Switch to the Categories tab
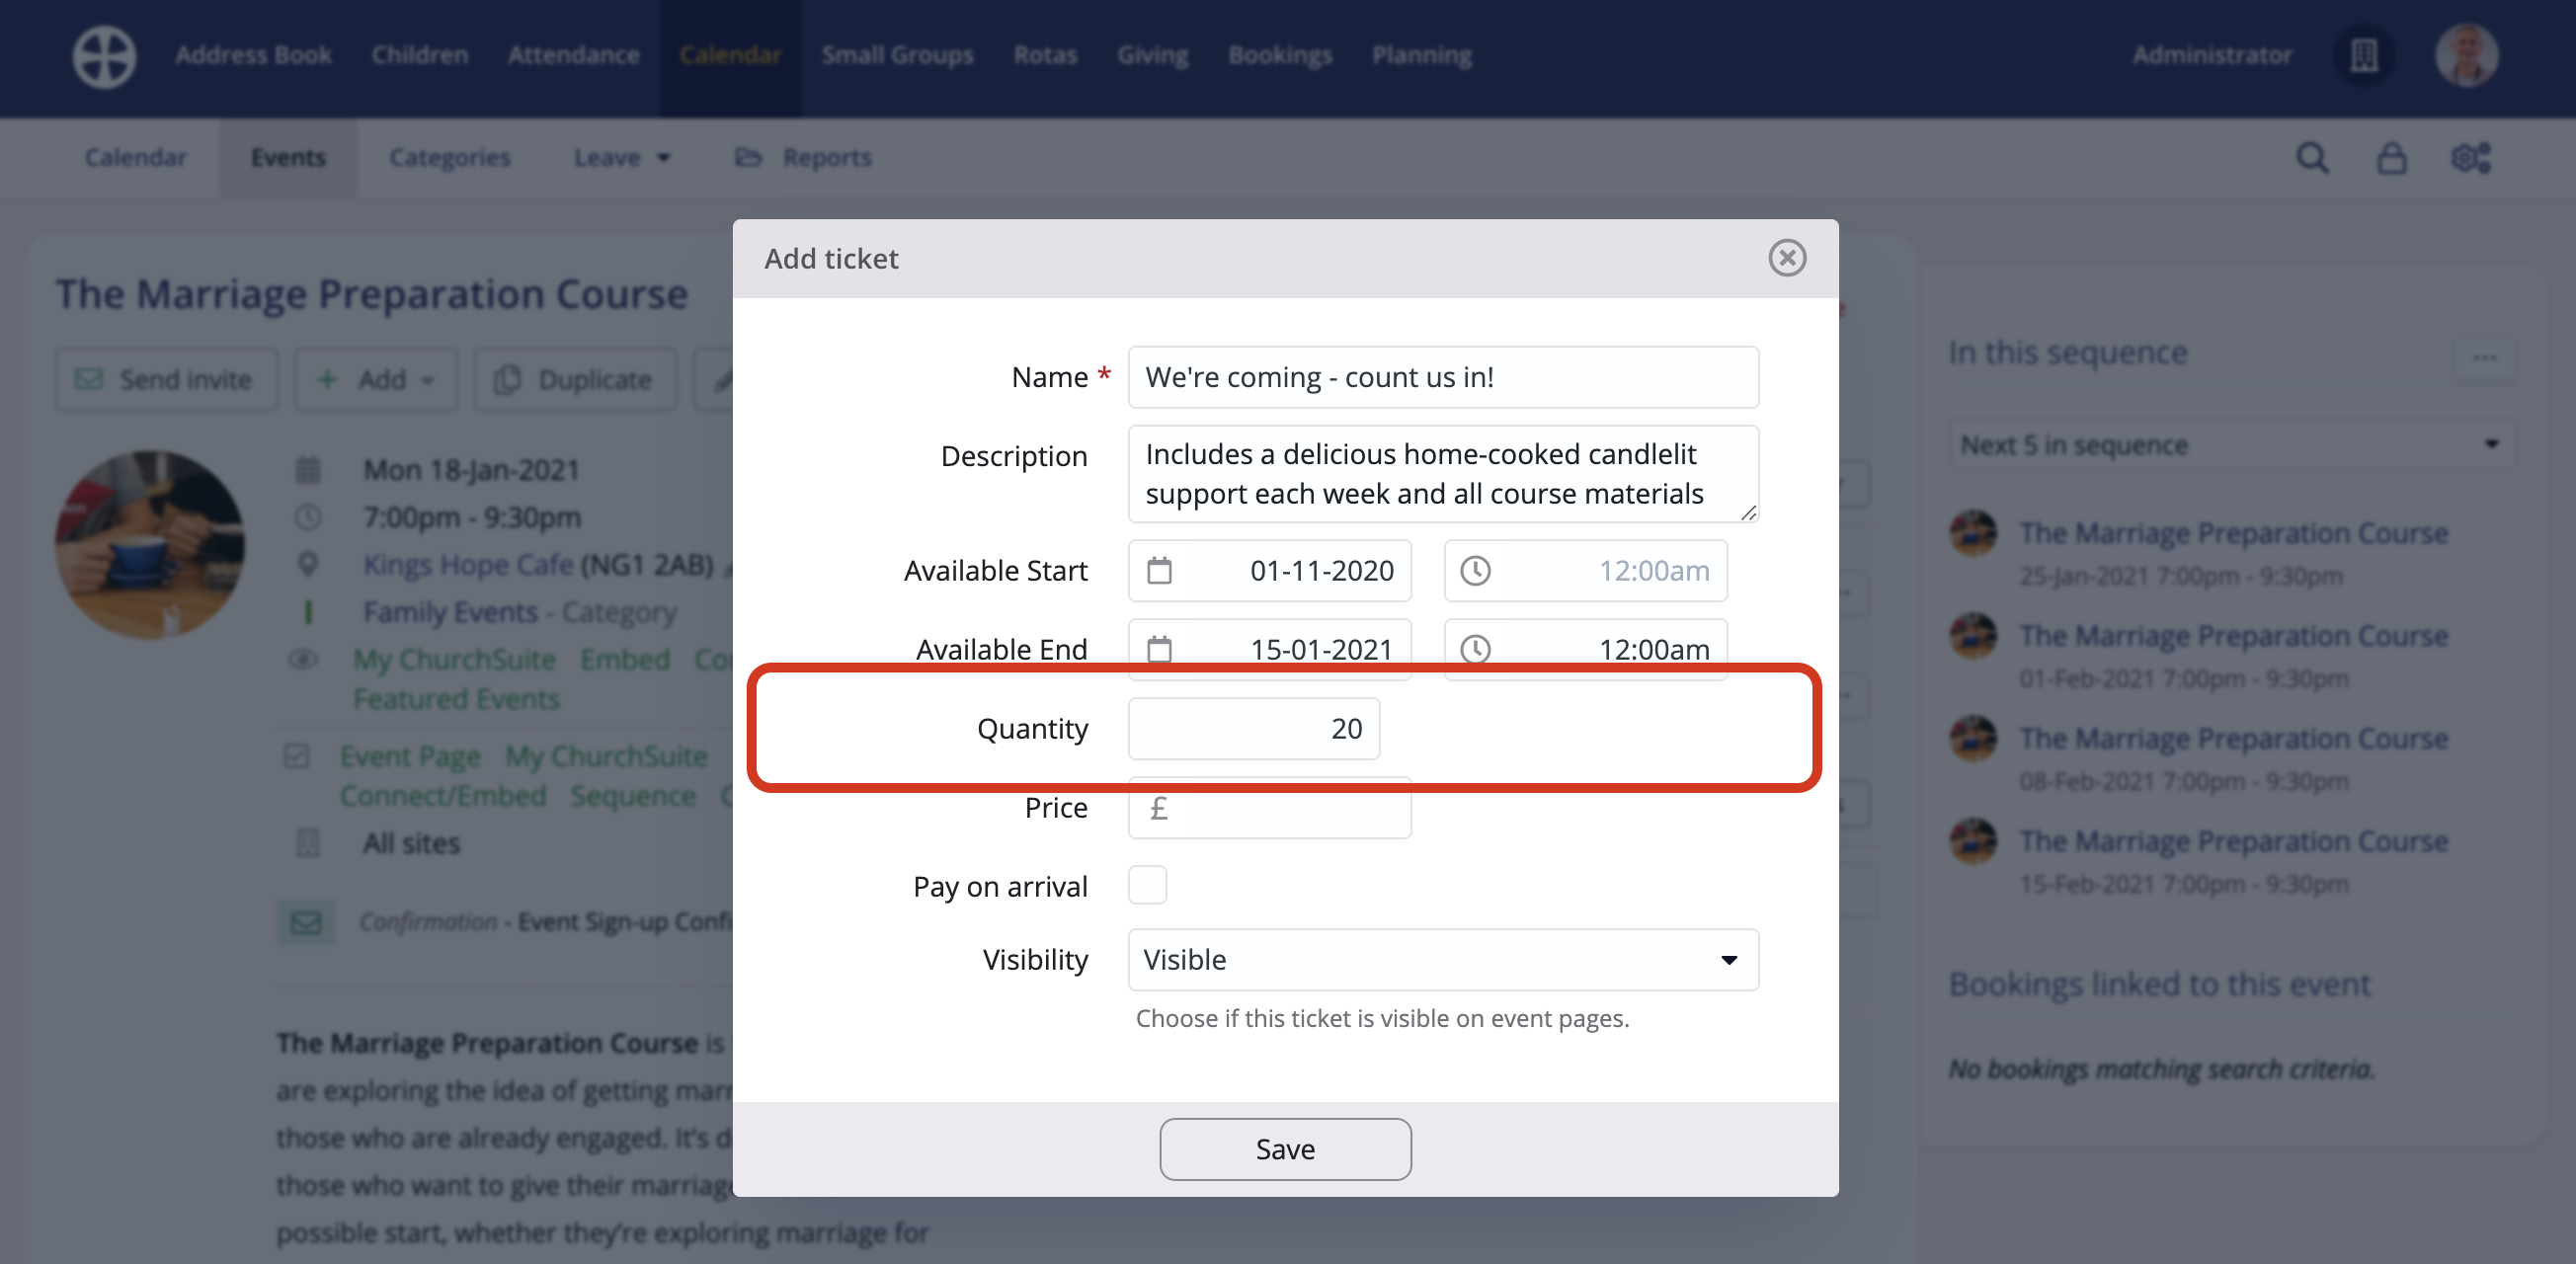 (x=449, y=157)
